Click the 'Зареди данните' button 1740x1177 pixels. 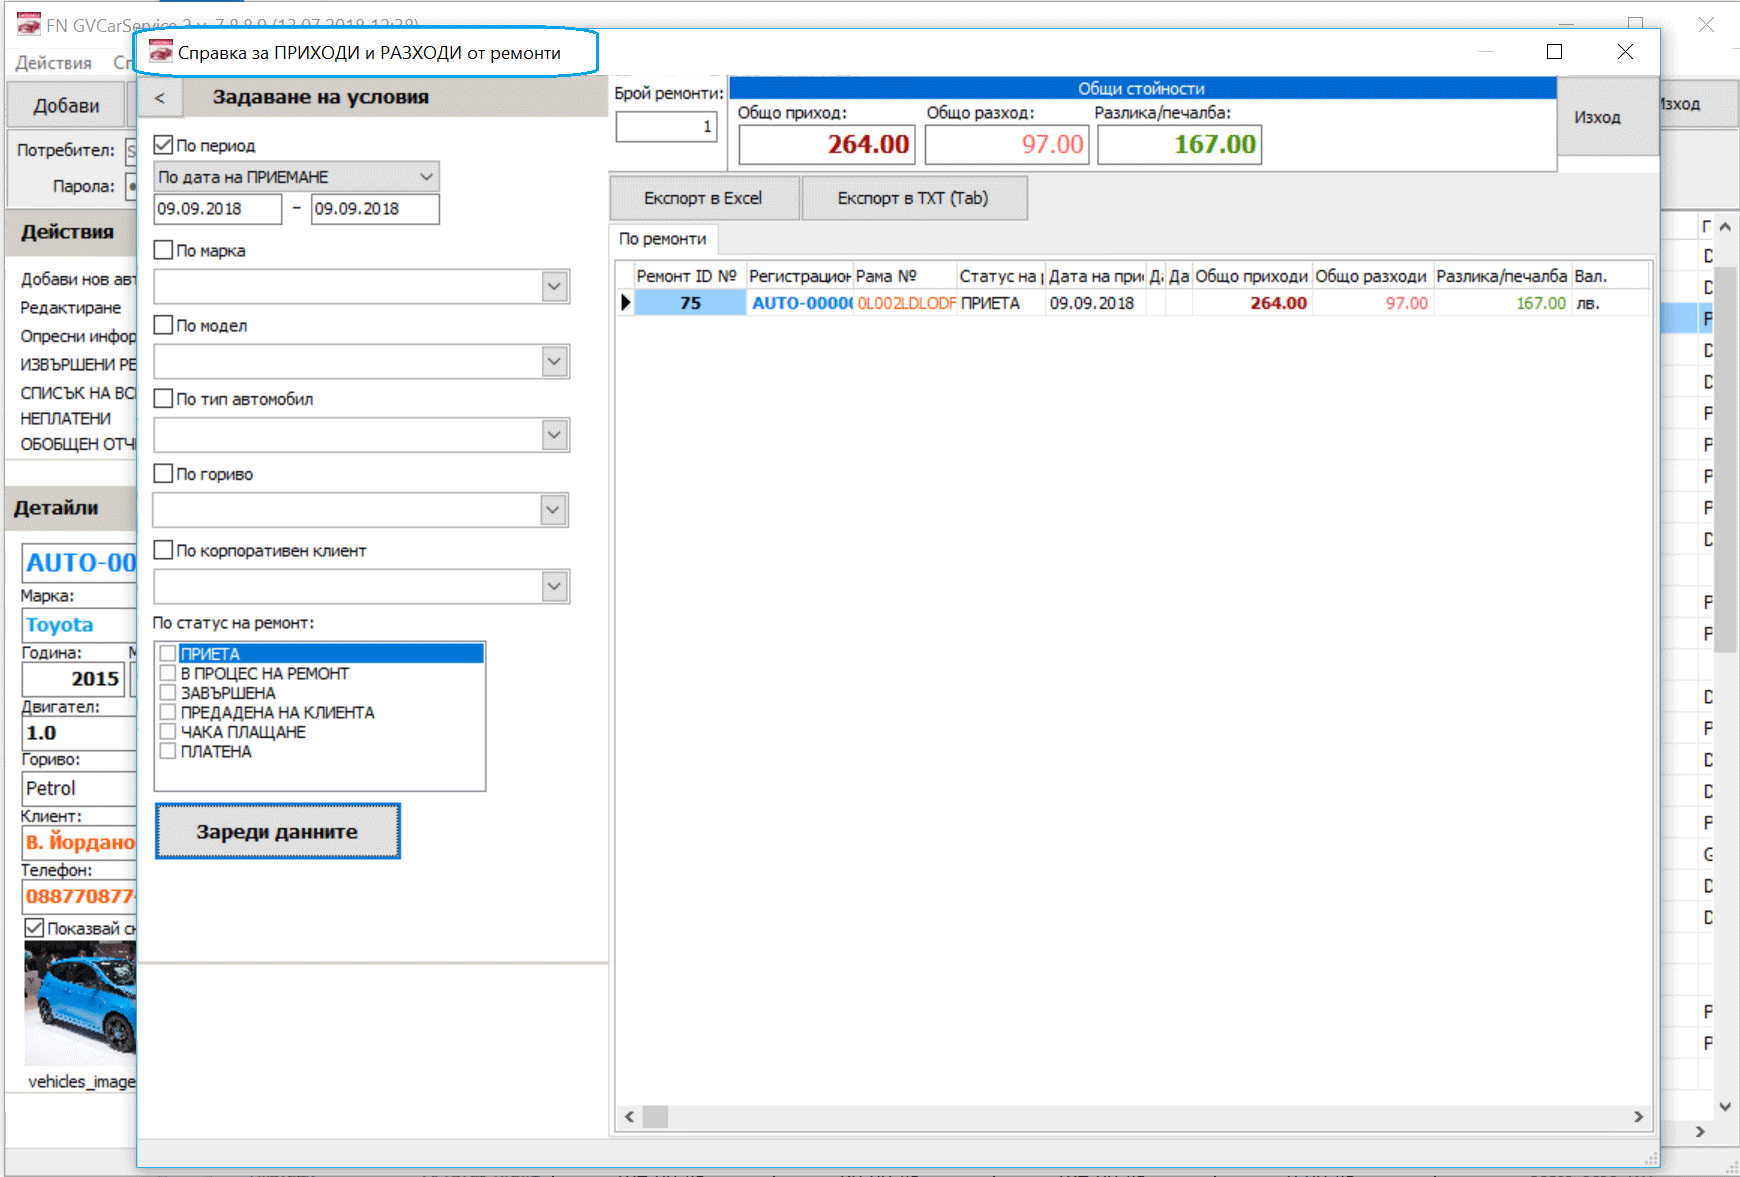click(277, 831)
